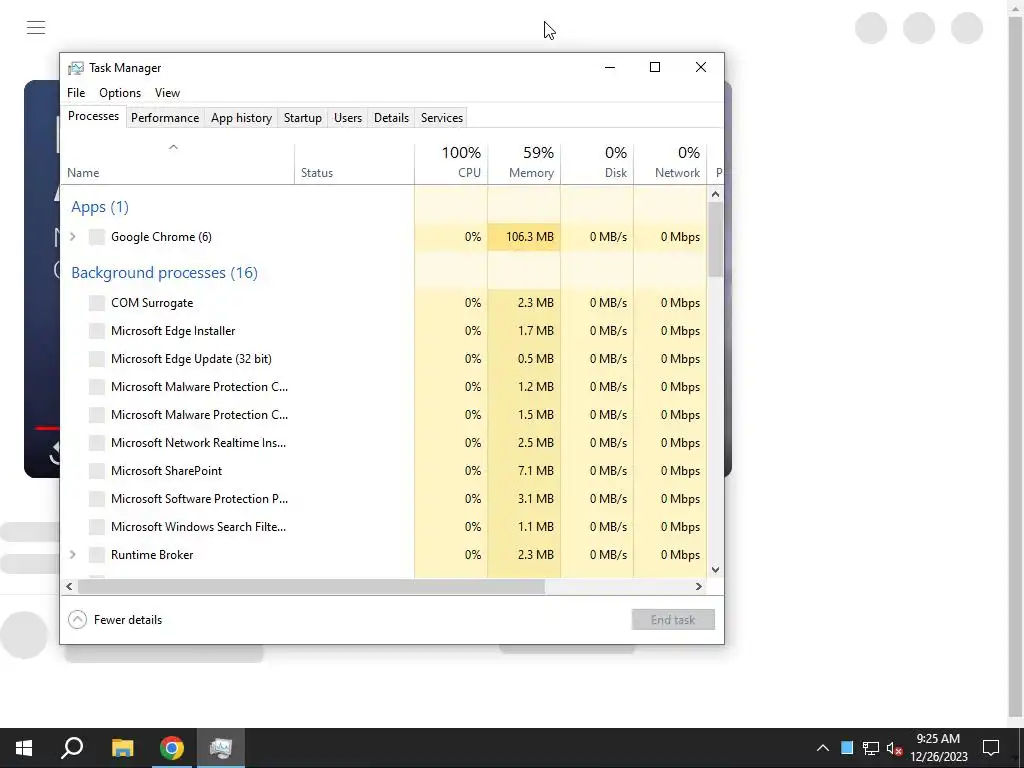Open taskbar Search
This screenshot has height=768, width=1024.
point(72,748)
